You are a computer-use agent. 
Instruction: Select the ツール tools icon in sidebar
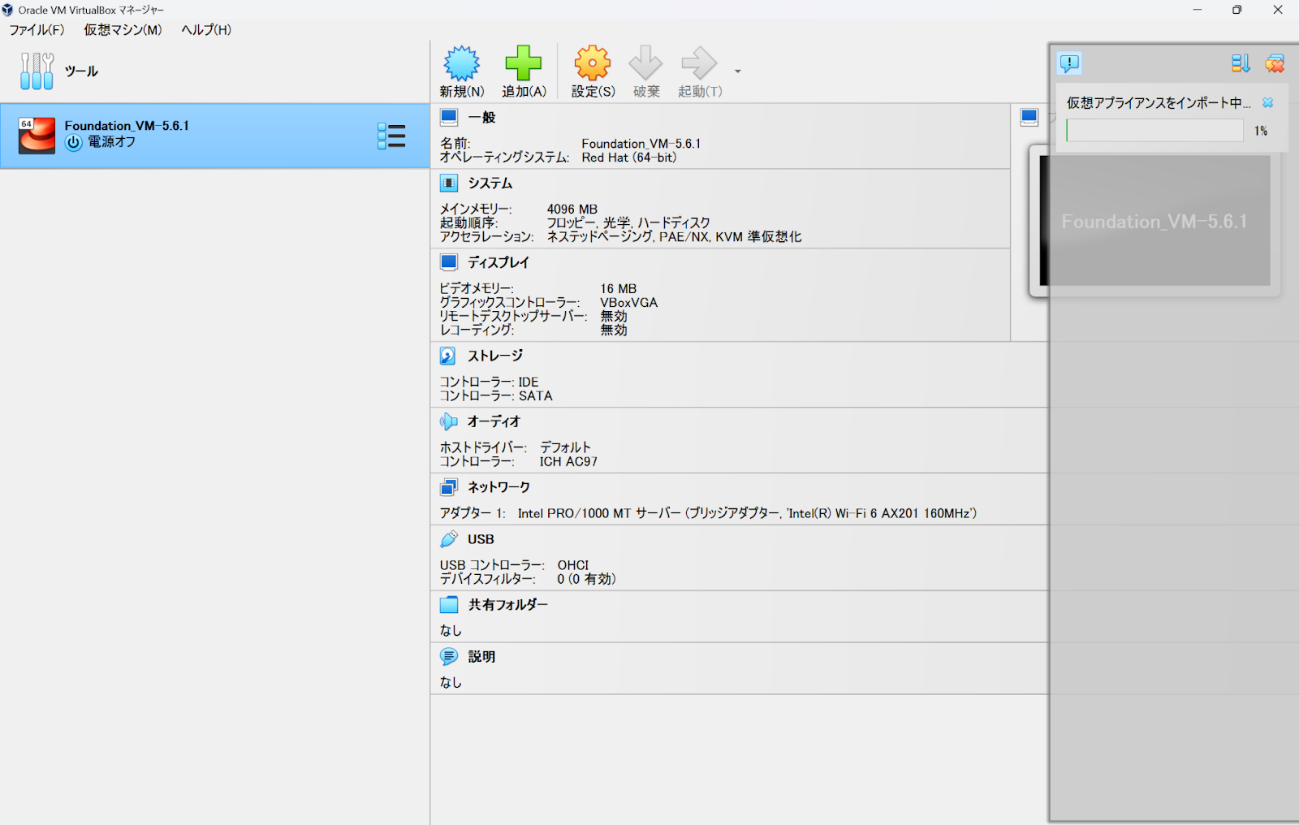[x=37, y=71]
